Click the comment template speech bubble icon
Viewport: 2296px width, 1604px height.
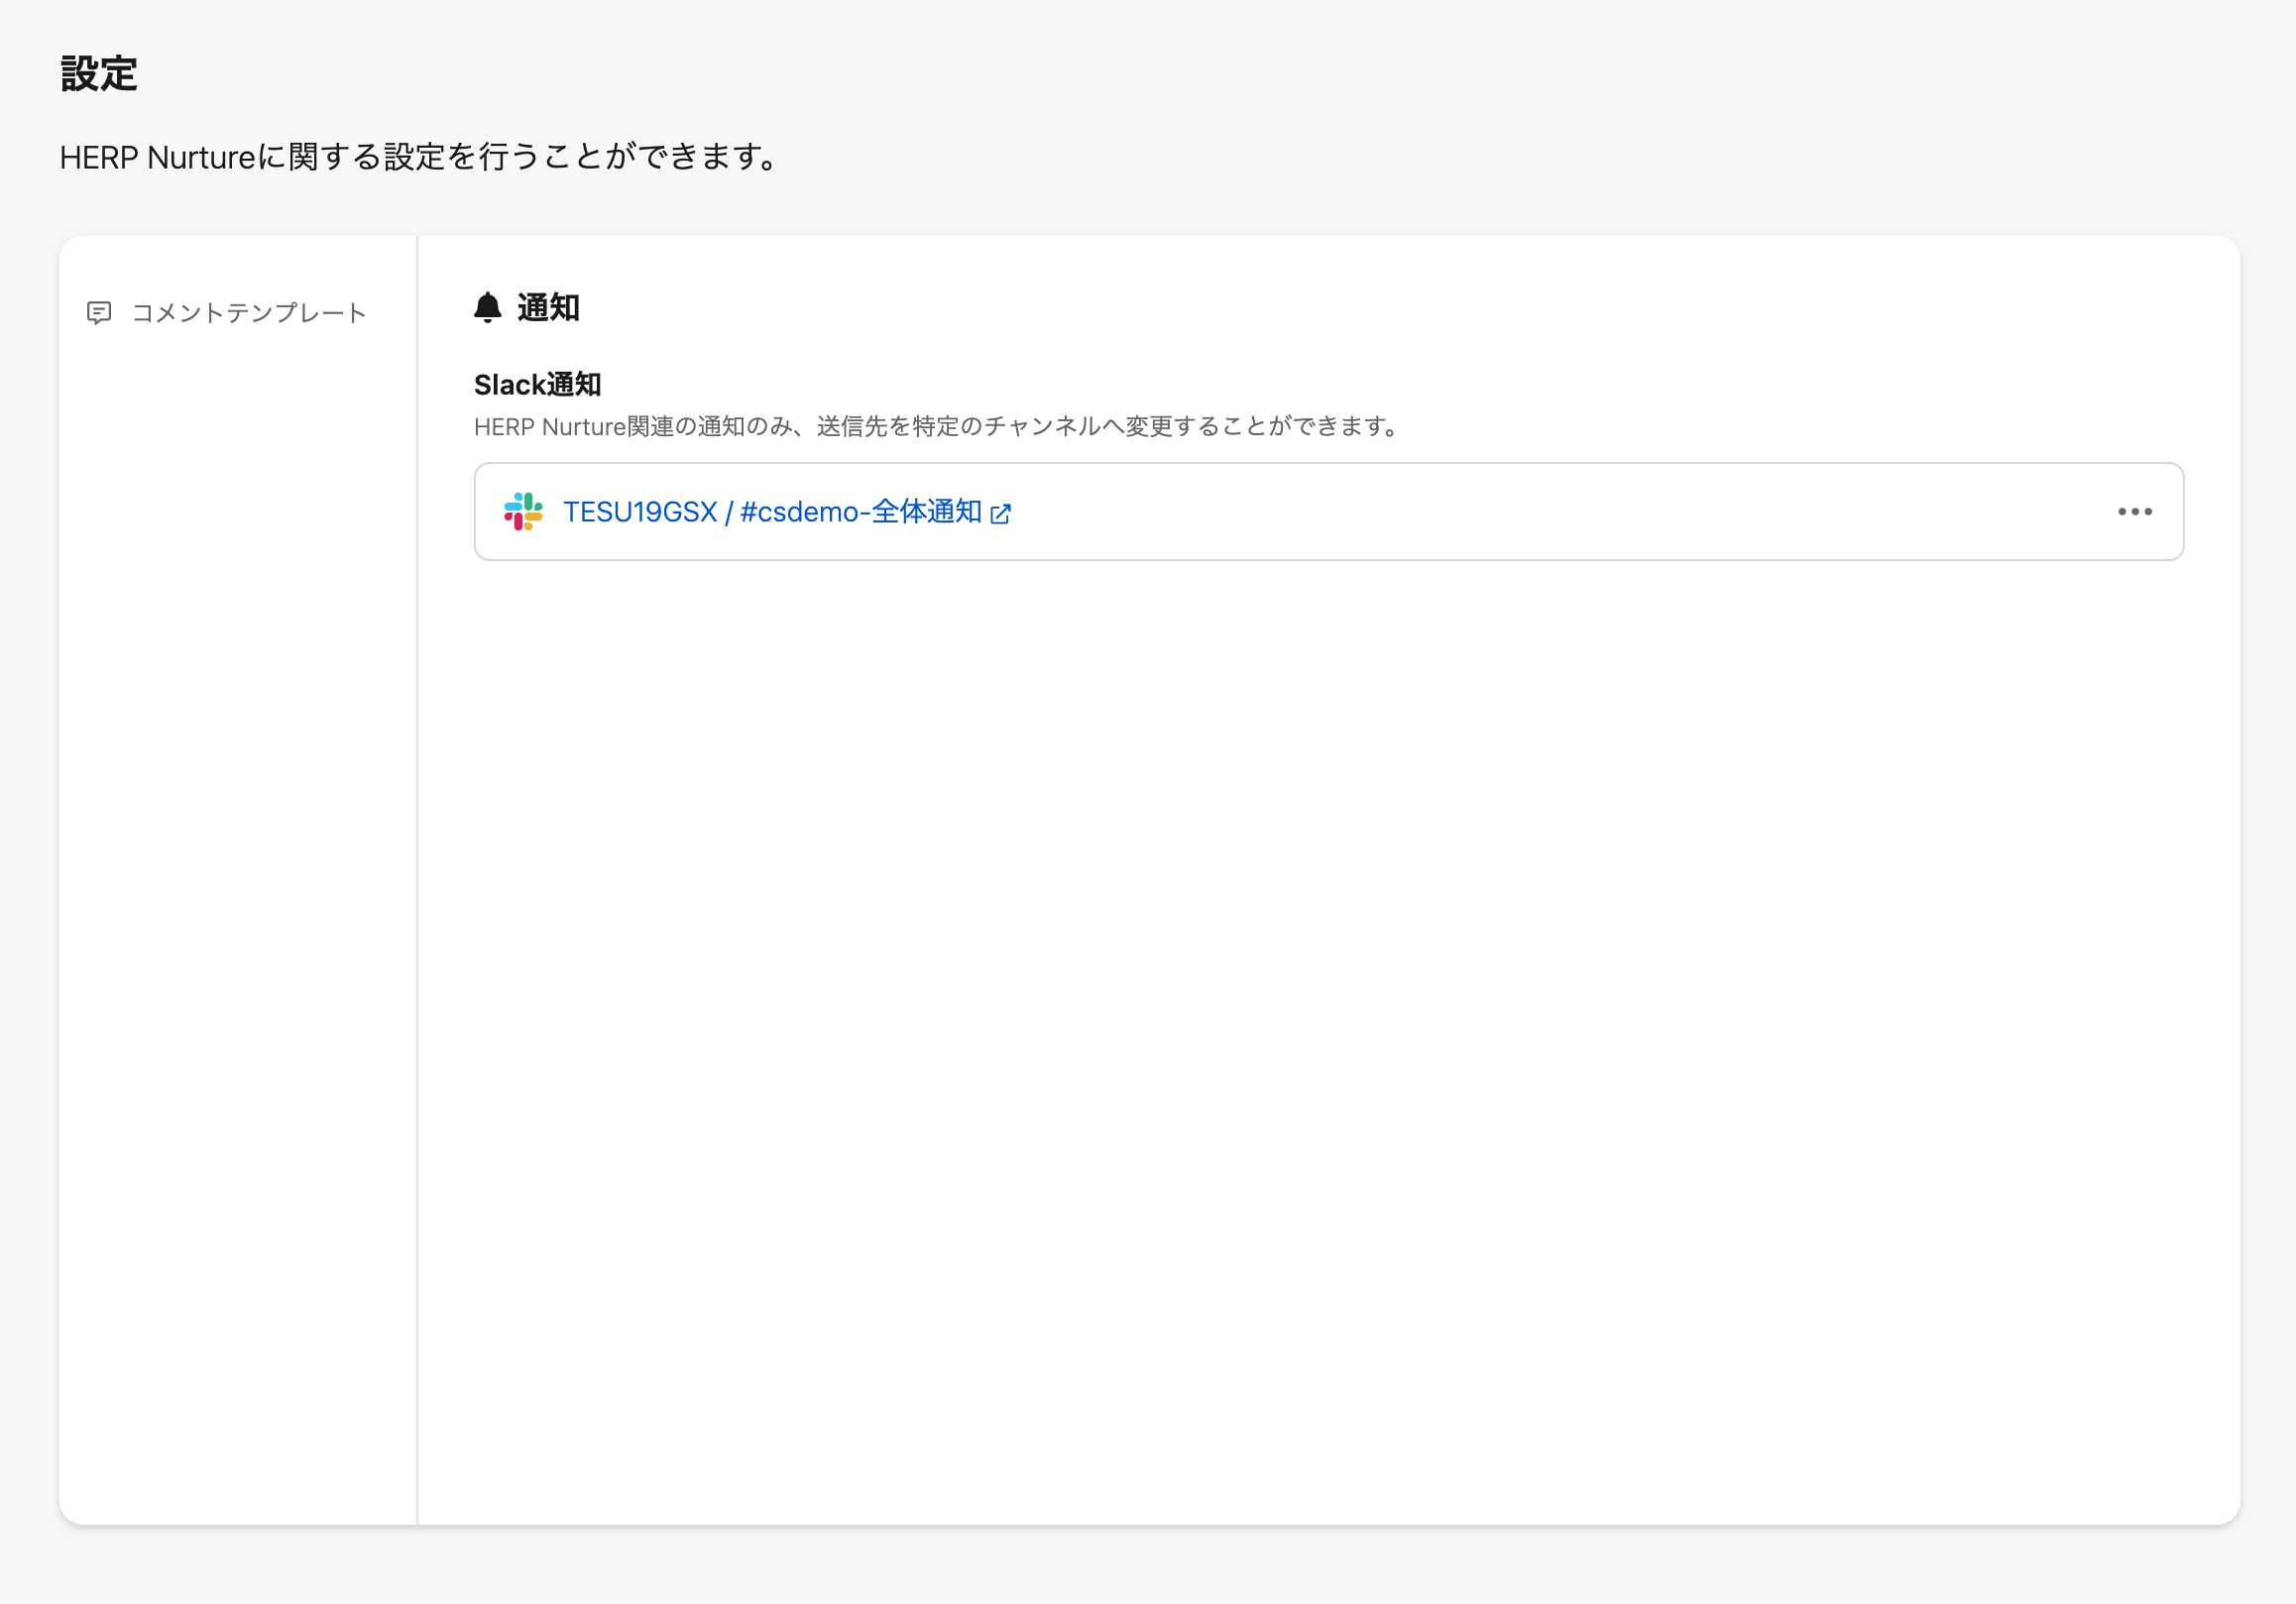pyautogui.click(x=99, y=313)
